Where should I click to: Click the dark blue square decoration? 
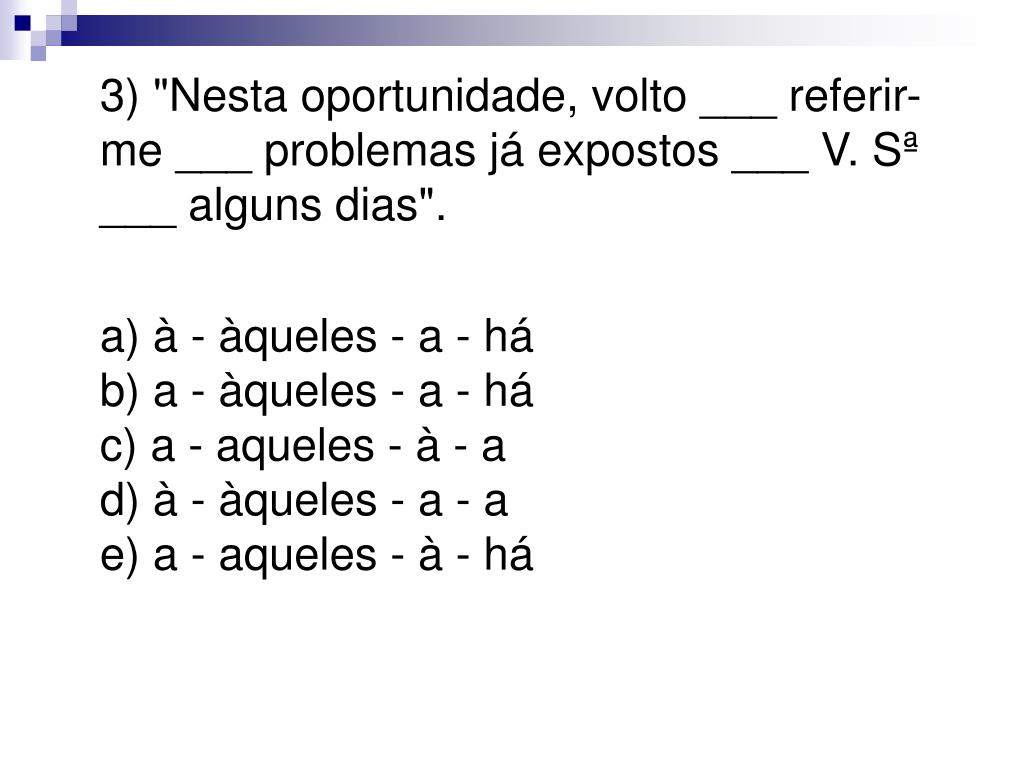[x=23, y=23]
